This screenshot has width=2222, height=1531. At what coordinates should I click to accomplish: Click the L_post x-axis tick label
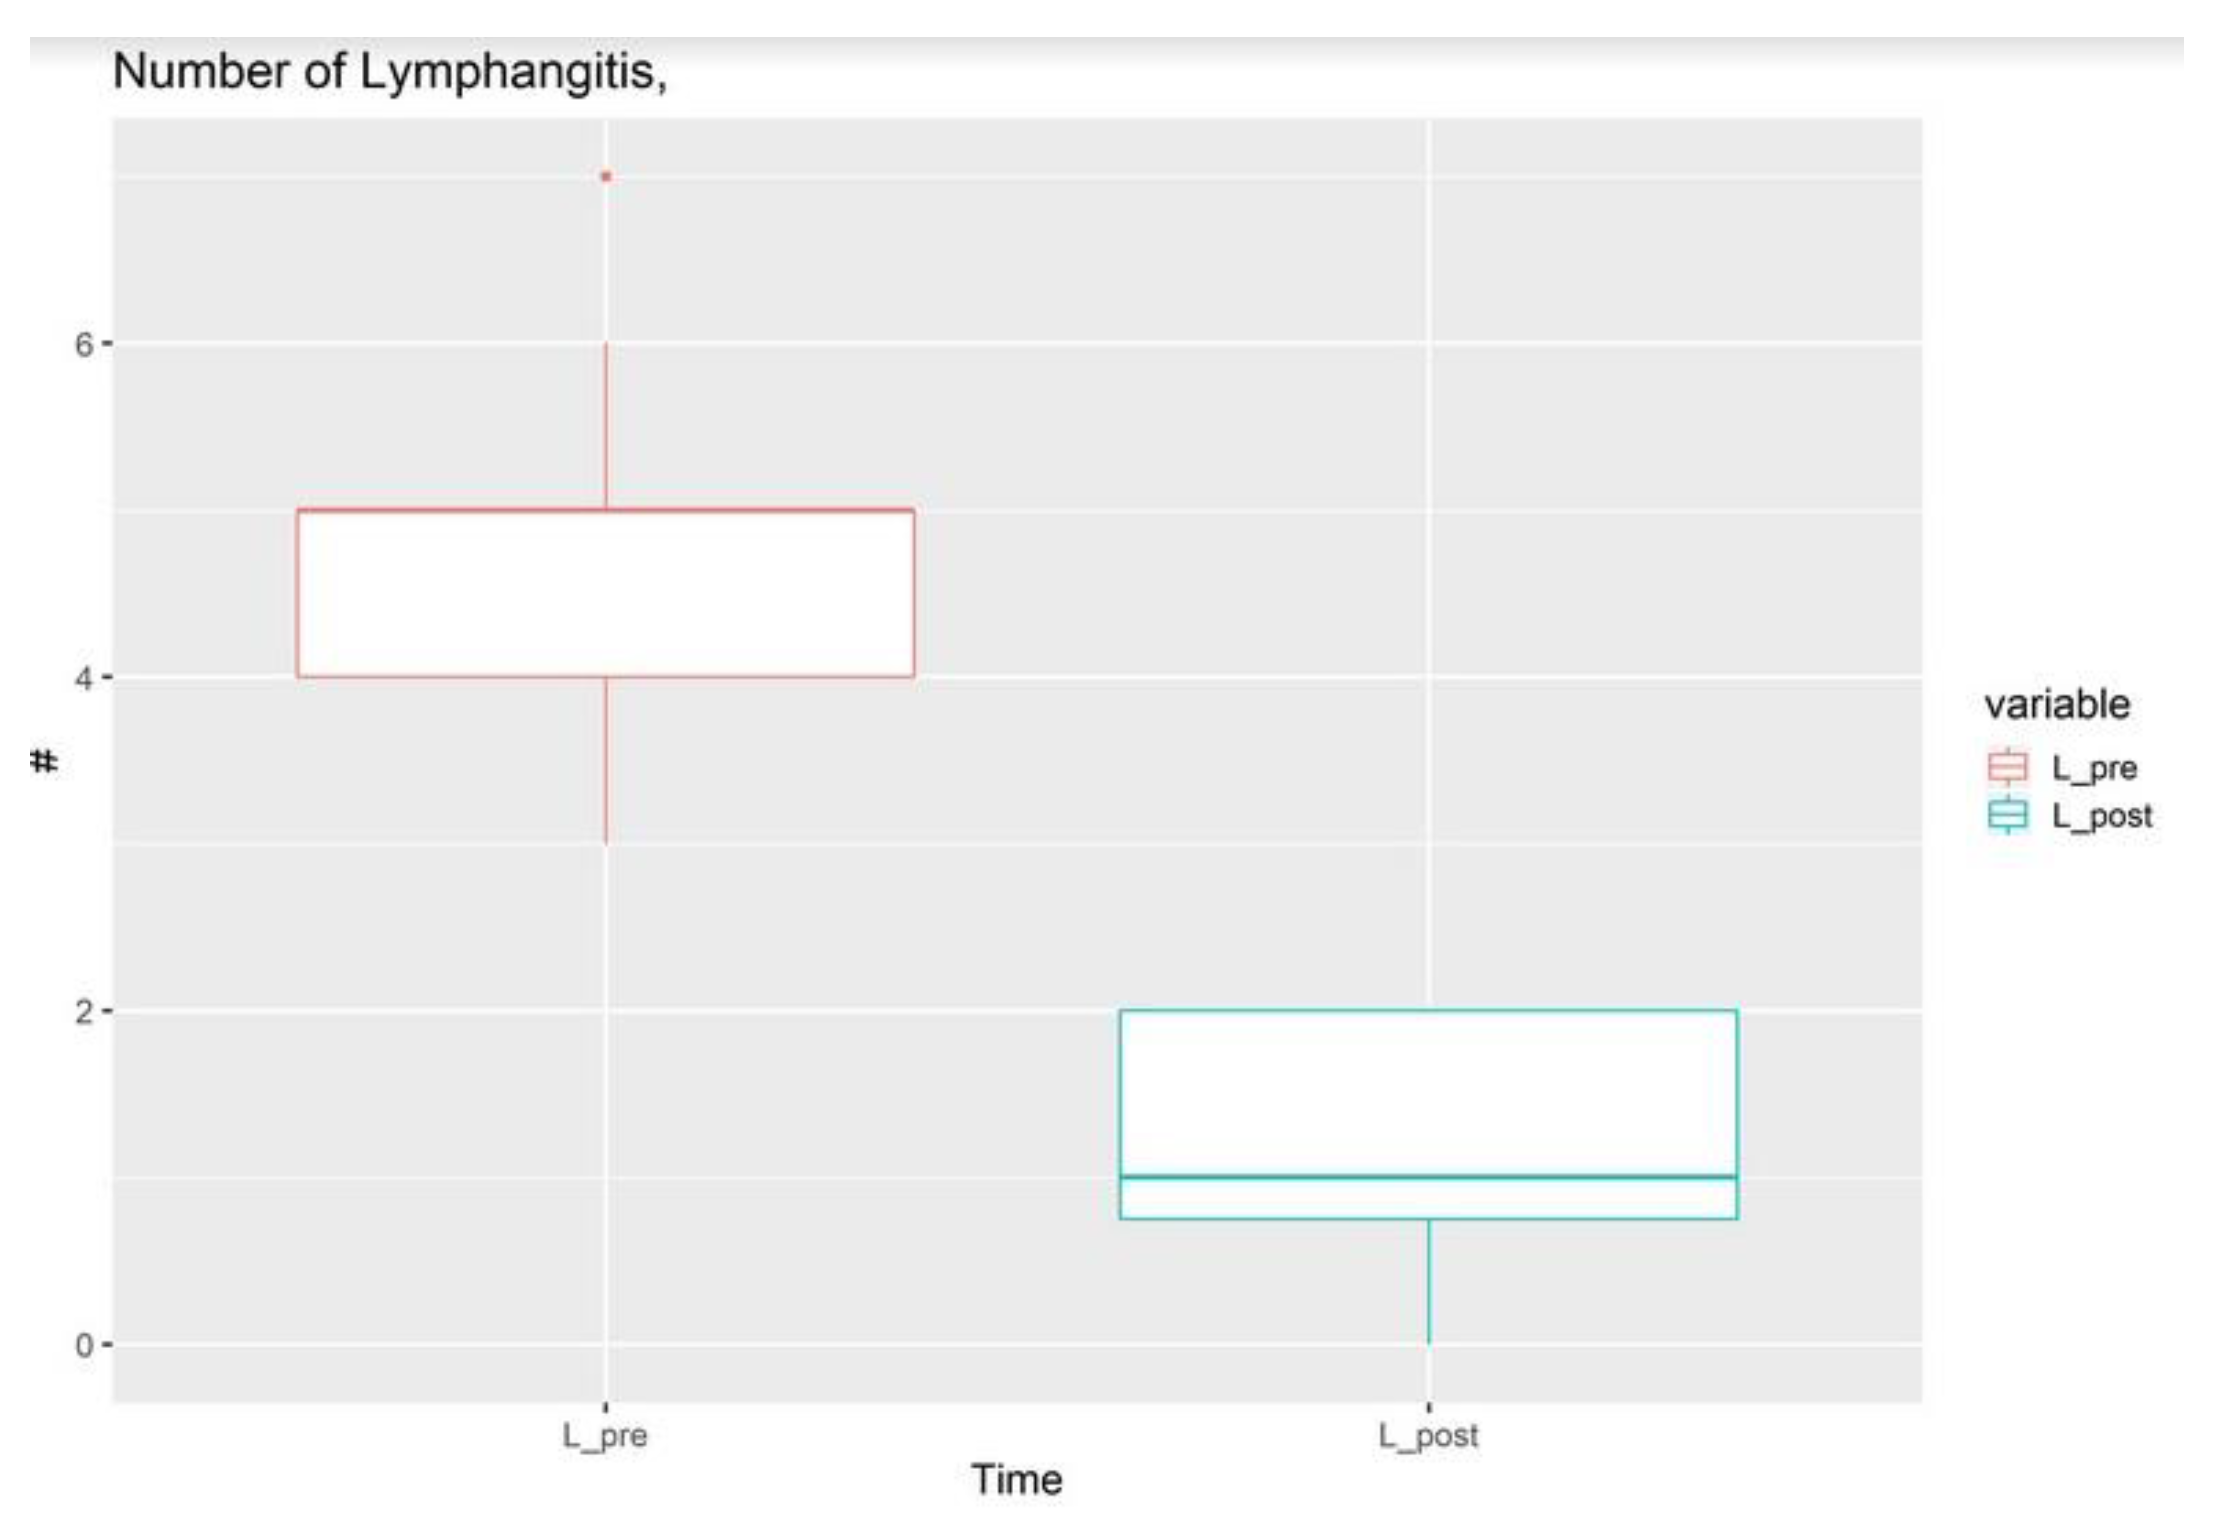(1428, 1436)
